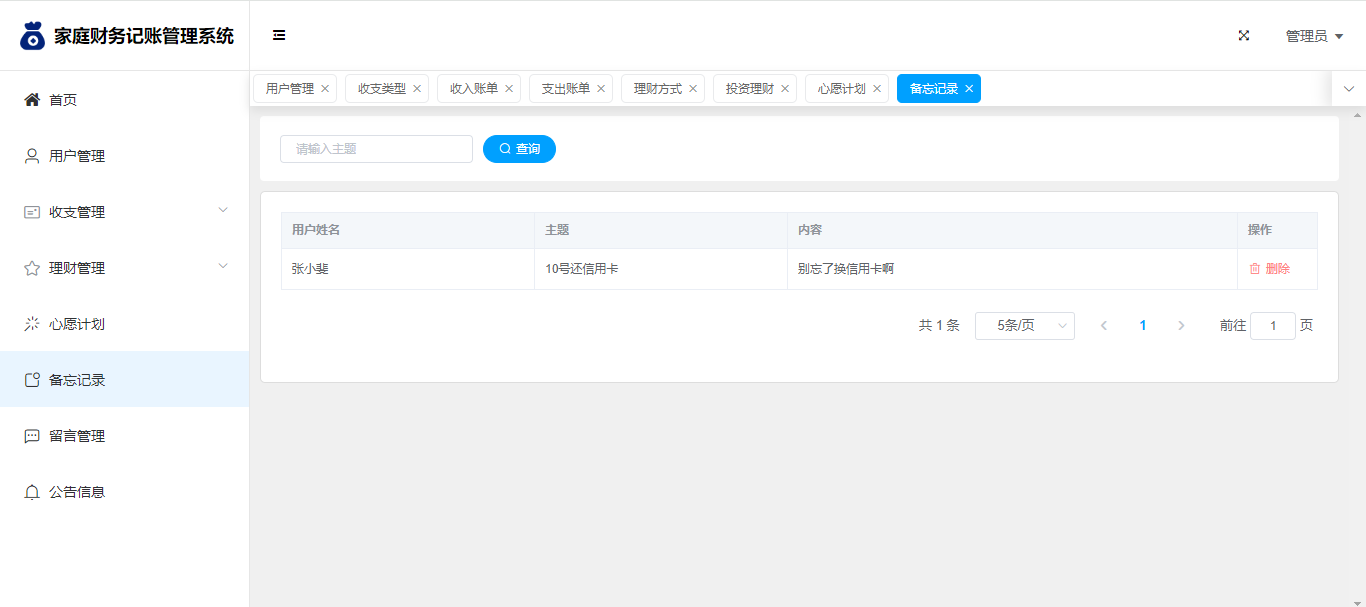Open the 5条/页 page size dropdown
Image resolution: width=1366 pixels, height=607 pixels.
click(1024, 326)
